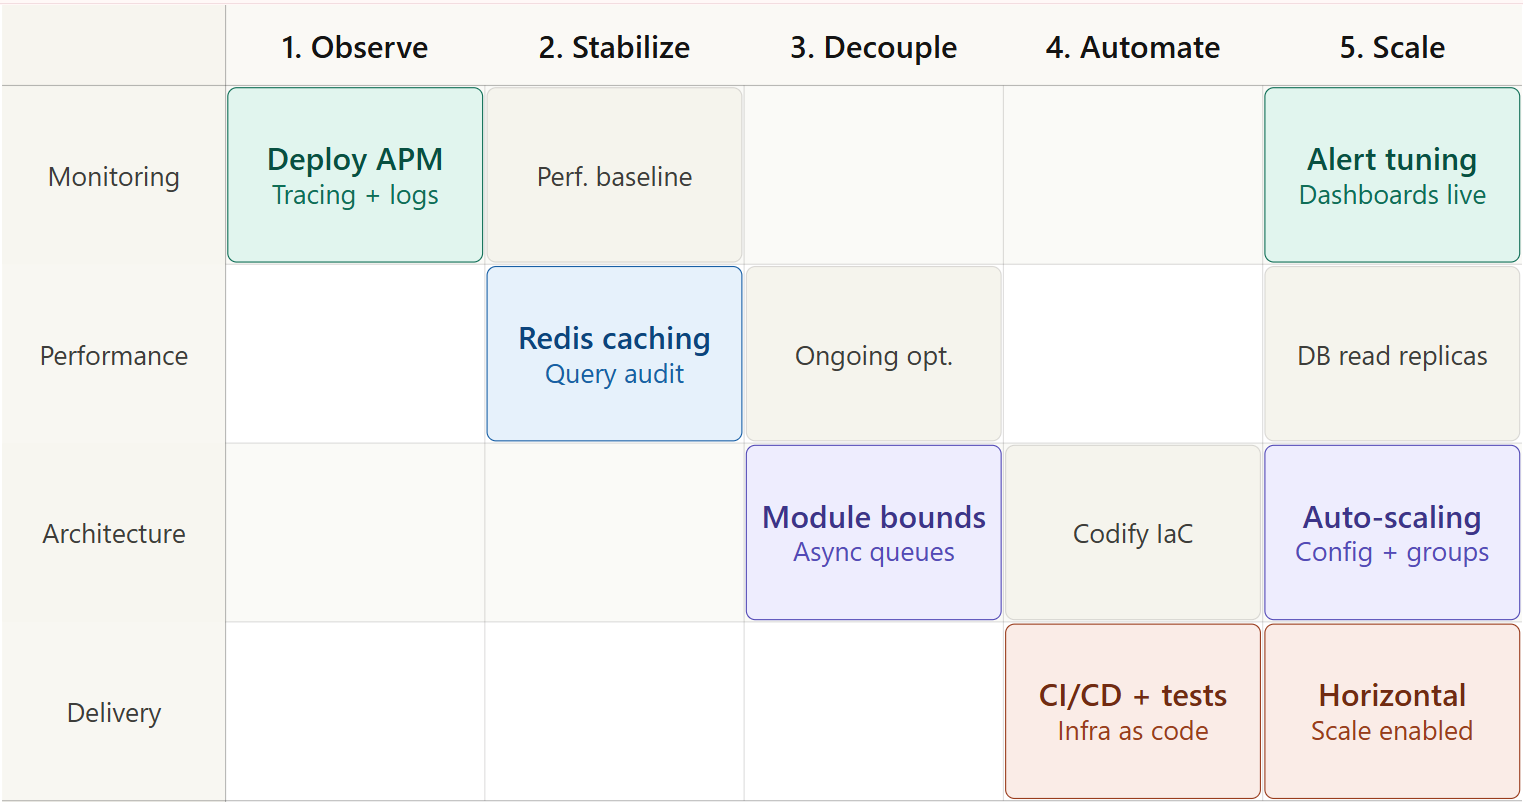The height and width of the screenshot is (802, 1523).
Task: Select the Delivery row label
Action: [114, 712]
